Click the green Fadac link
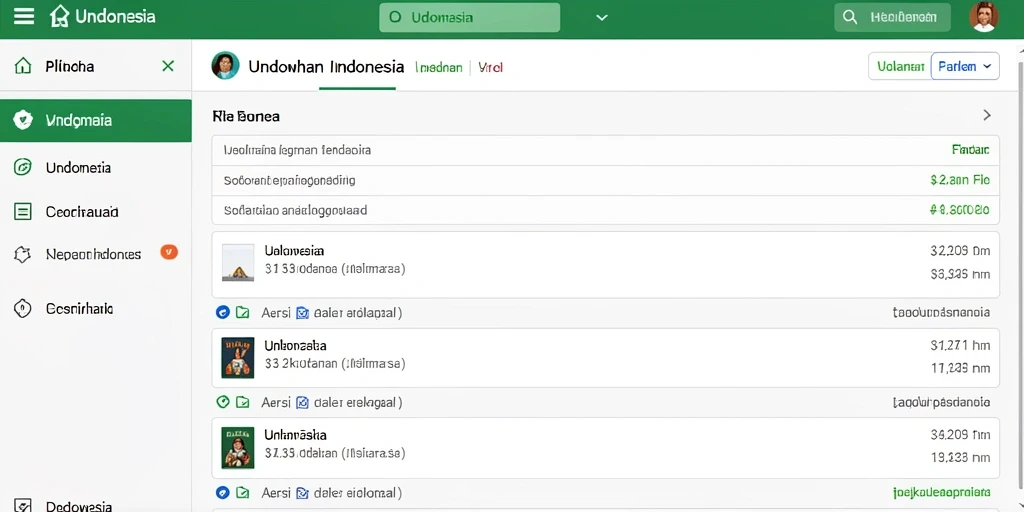The height and width of the screenshot is (512, 1024). pyautogui.click(x=970, y=150)
